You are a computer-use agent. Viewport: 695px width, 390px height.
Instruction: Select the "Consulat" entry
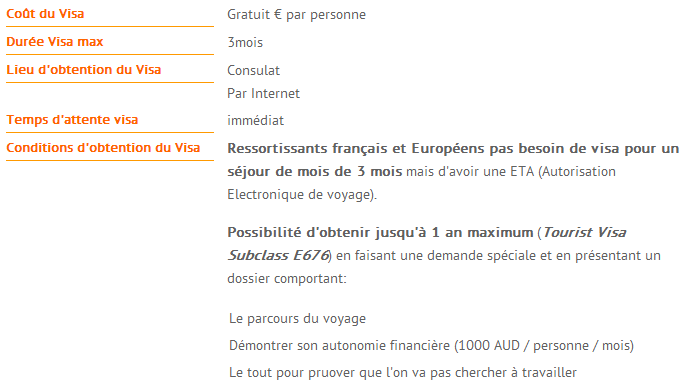[253, 70]
